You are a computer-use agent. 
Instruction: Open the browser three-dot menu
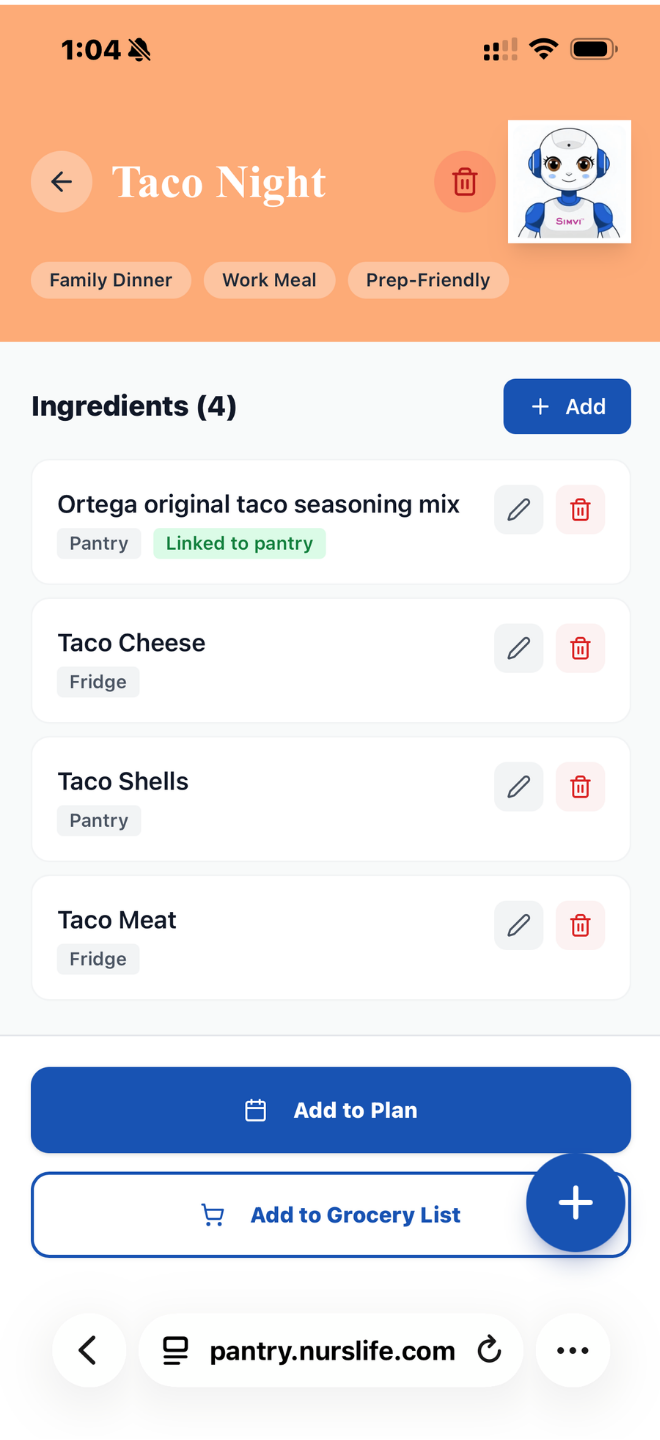tap(572, 1350)
